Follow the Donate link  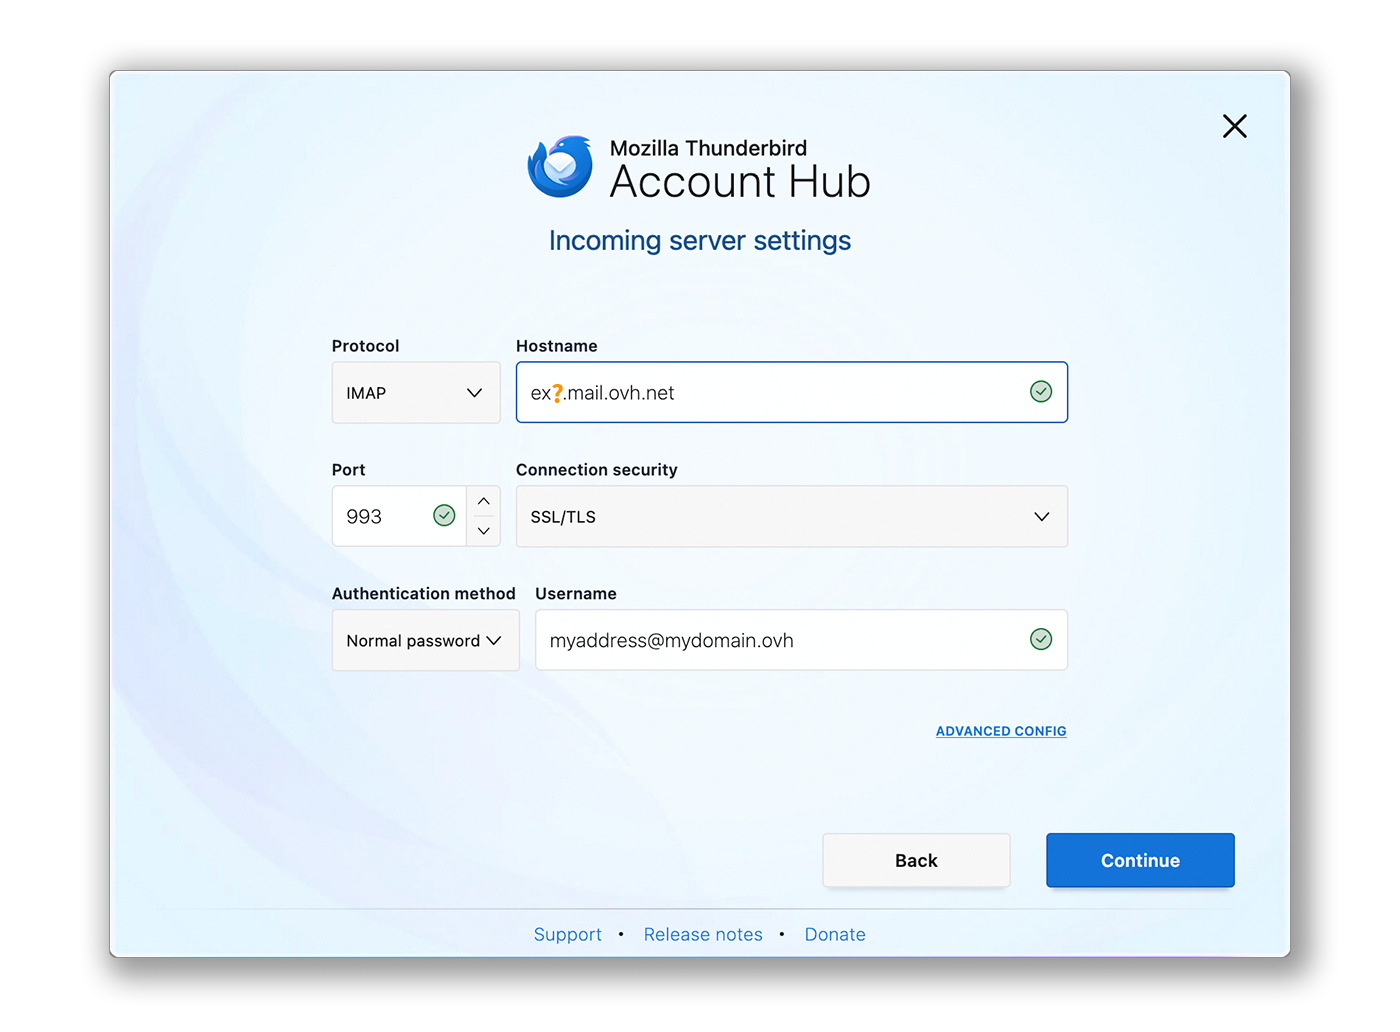(835, 934)
